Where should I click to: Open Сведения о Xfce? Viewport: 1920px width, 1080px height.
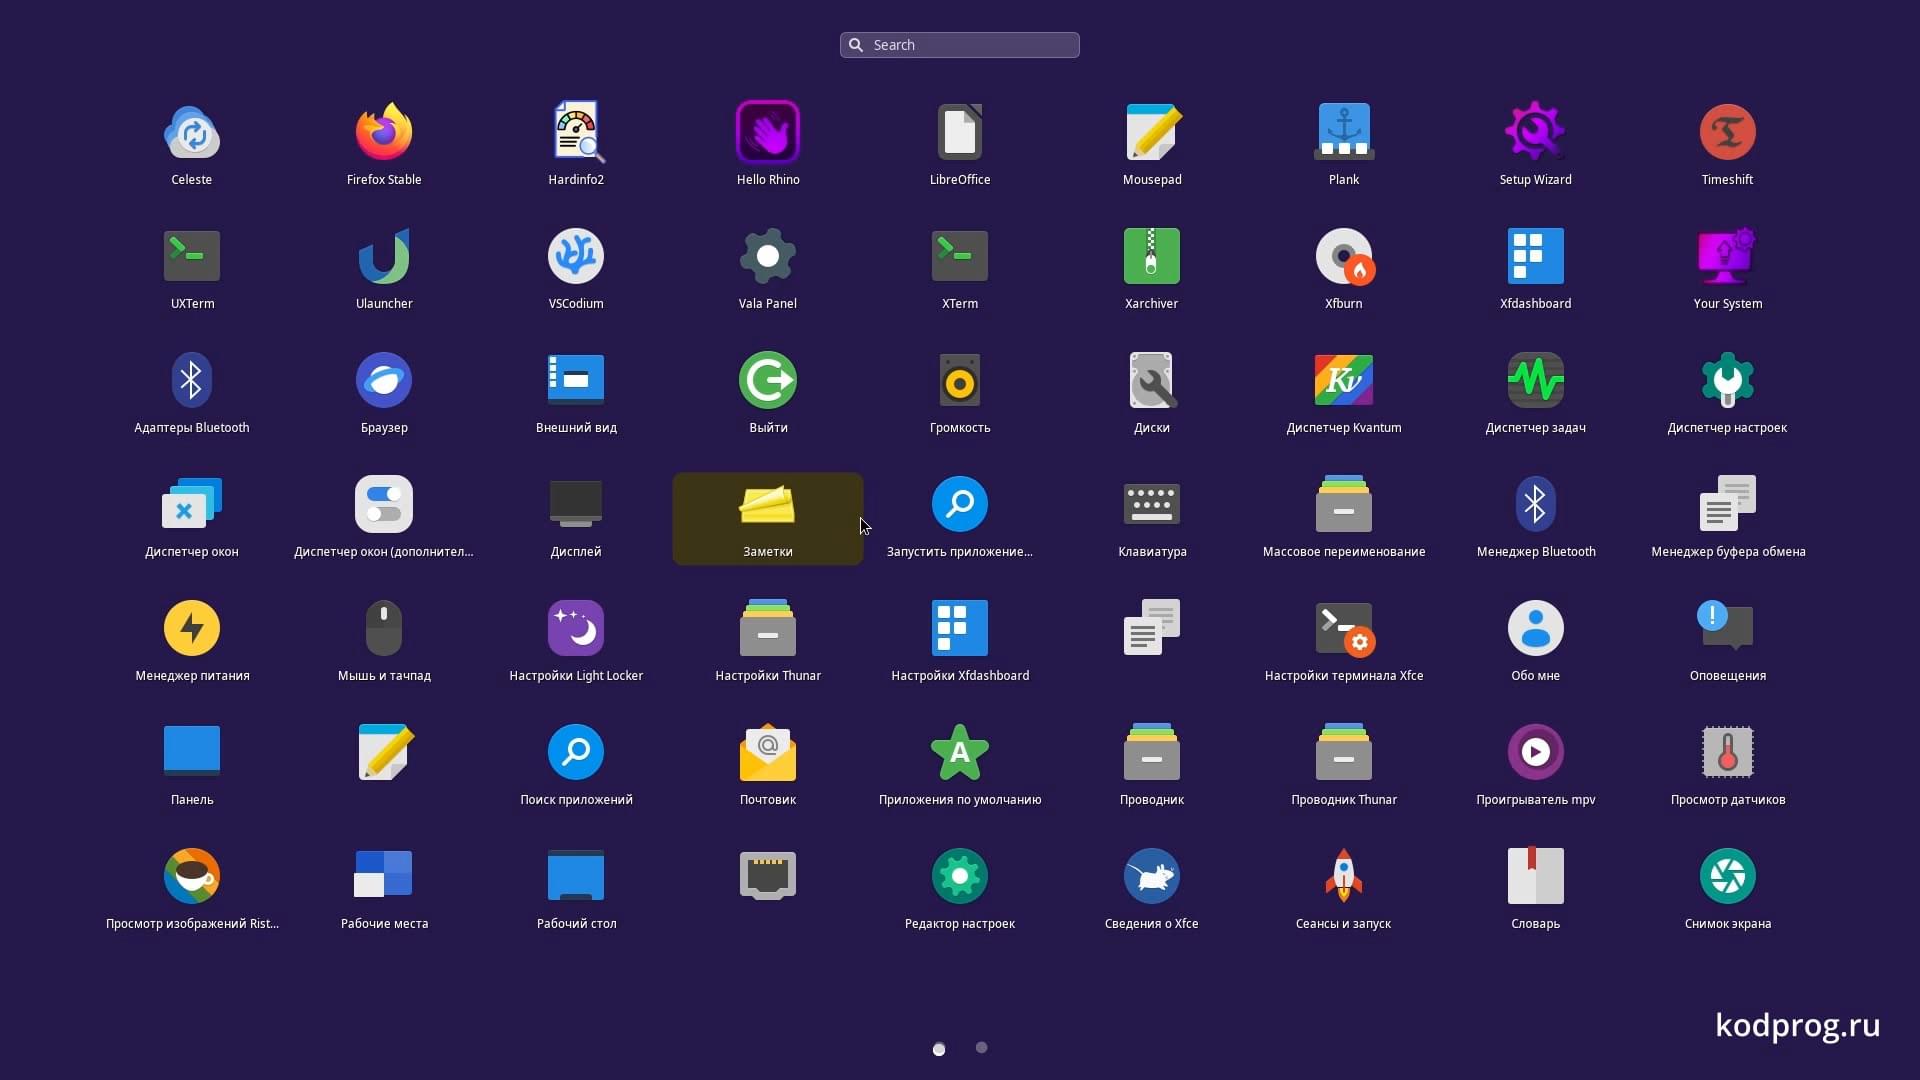pyautogui.click(x=1152, y=876)
